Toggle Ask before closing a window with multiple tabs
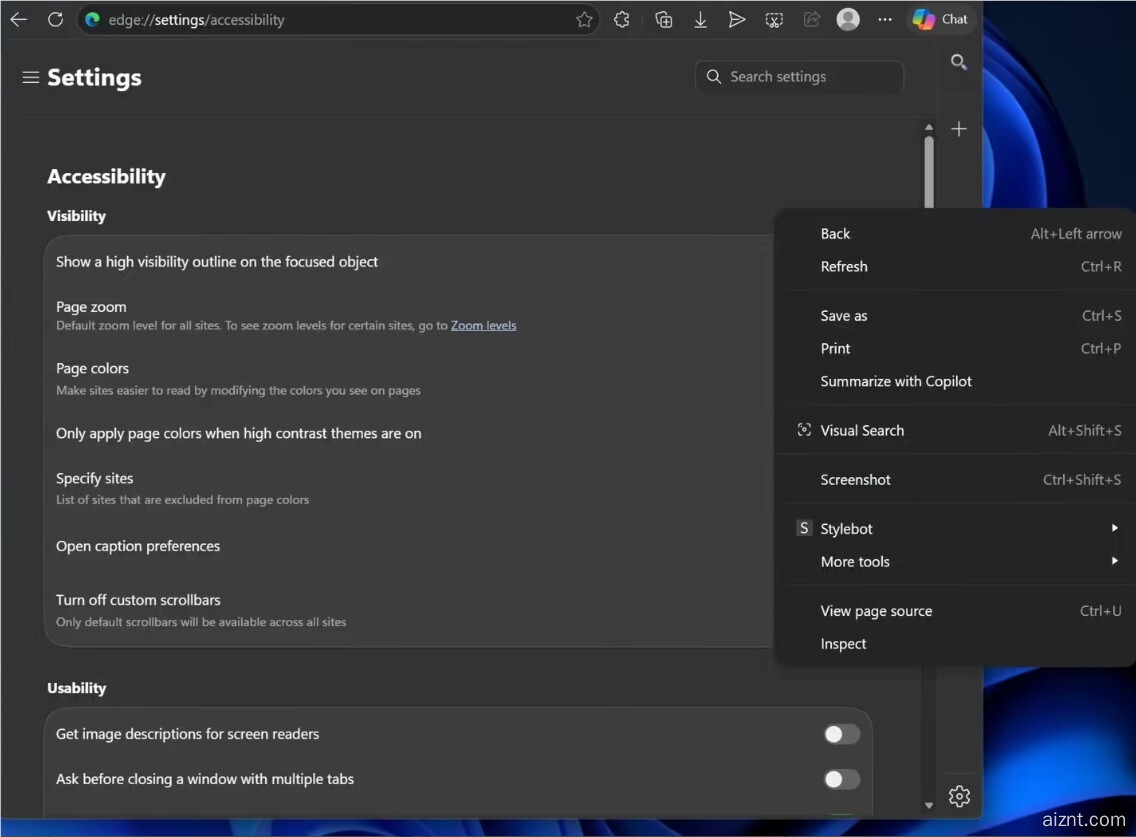 (x=841, y=780)
